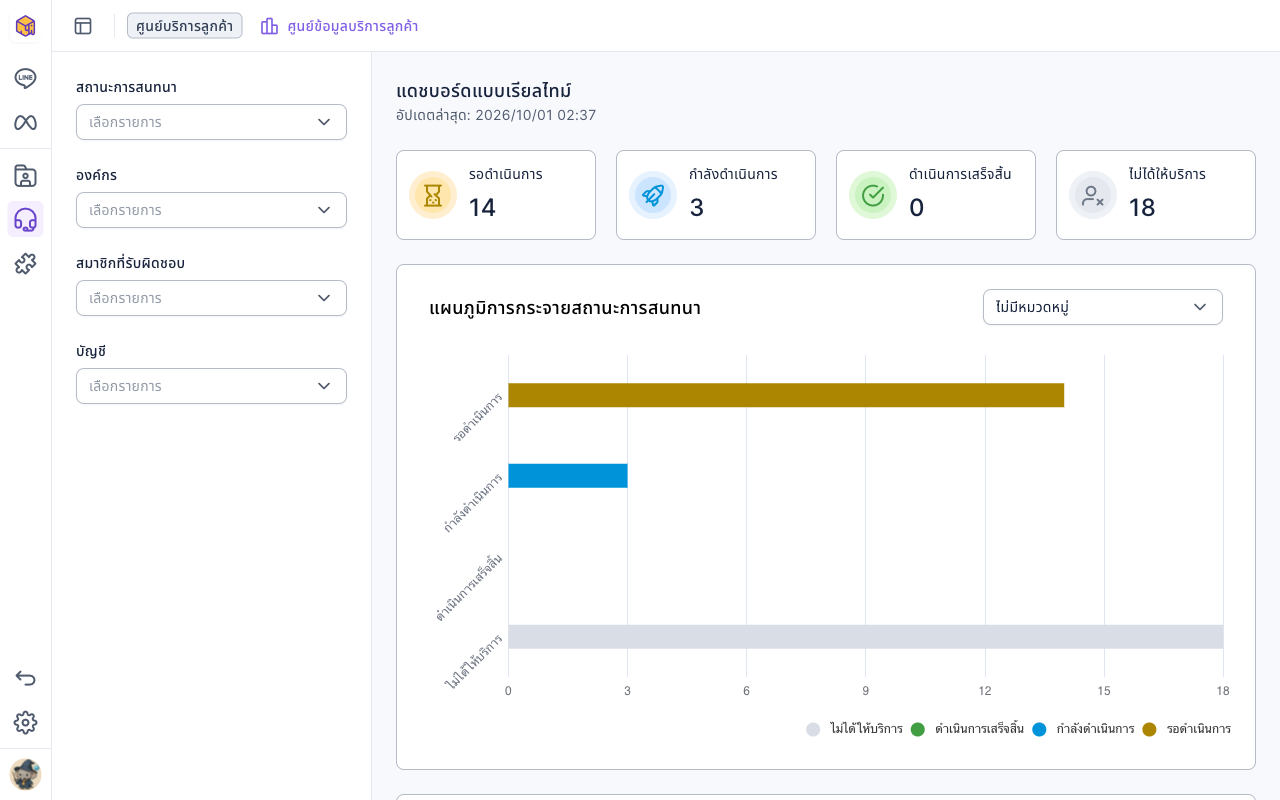The height and width of the screenshot is (800, 1280).
Task: Click the return arrow icon in sidebar
Action: click(25, 679)
